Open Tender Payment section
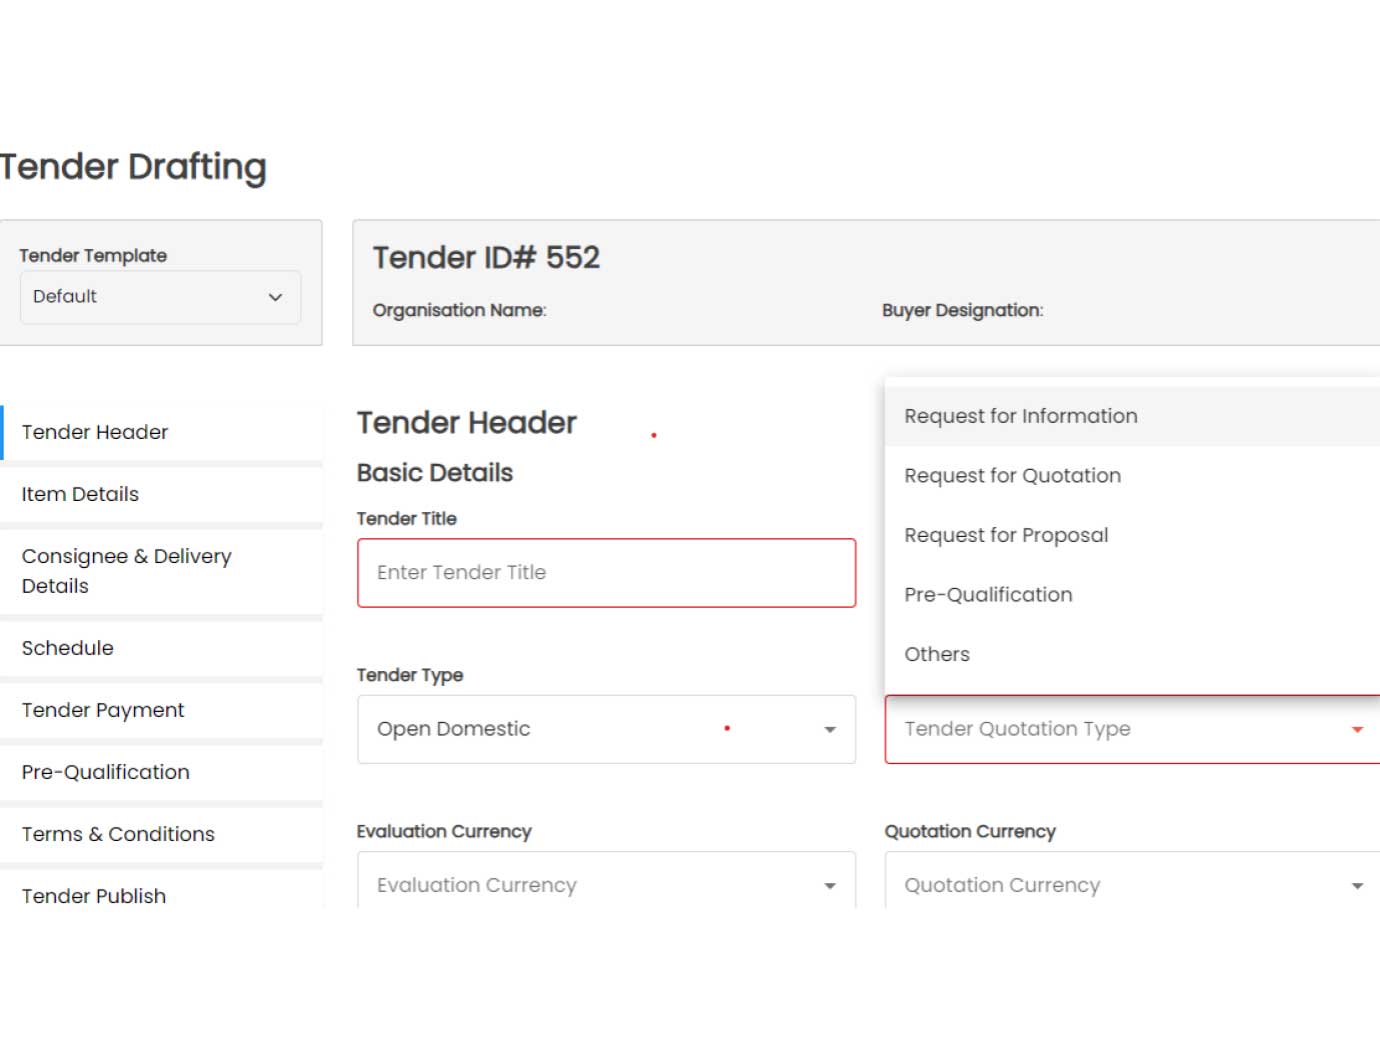The width and height of the screenshot is (1380, 1038). (x=103, y=710)
